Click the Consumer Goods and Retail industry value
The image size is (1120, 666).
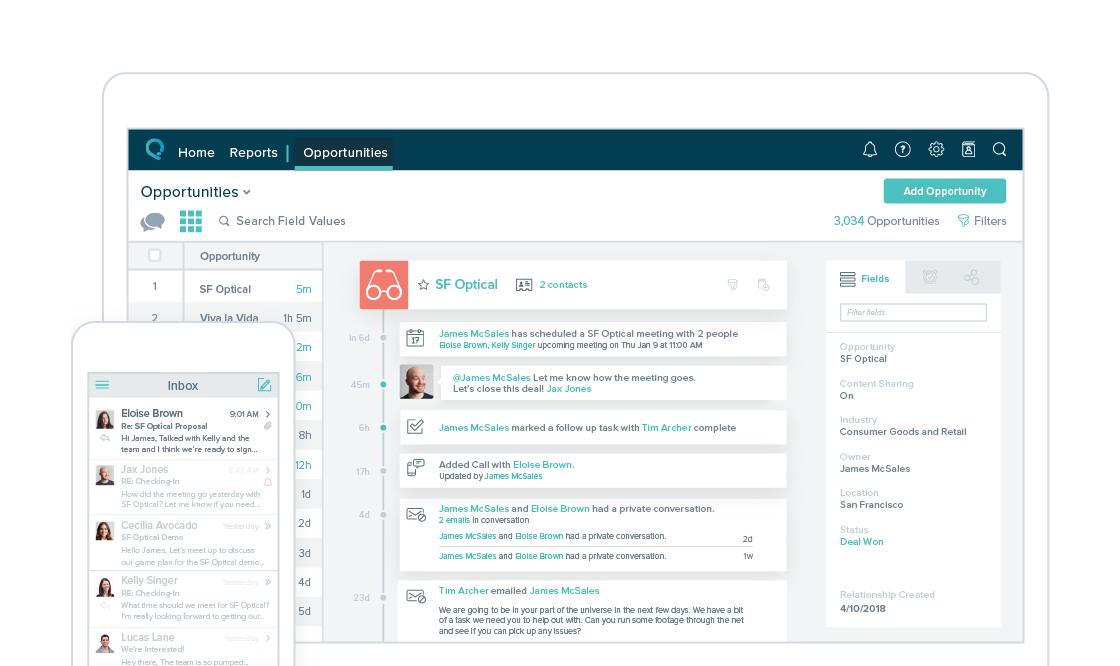tap(903, 432)
